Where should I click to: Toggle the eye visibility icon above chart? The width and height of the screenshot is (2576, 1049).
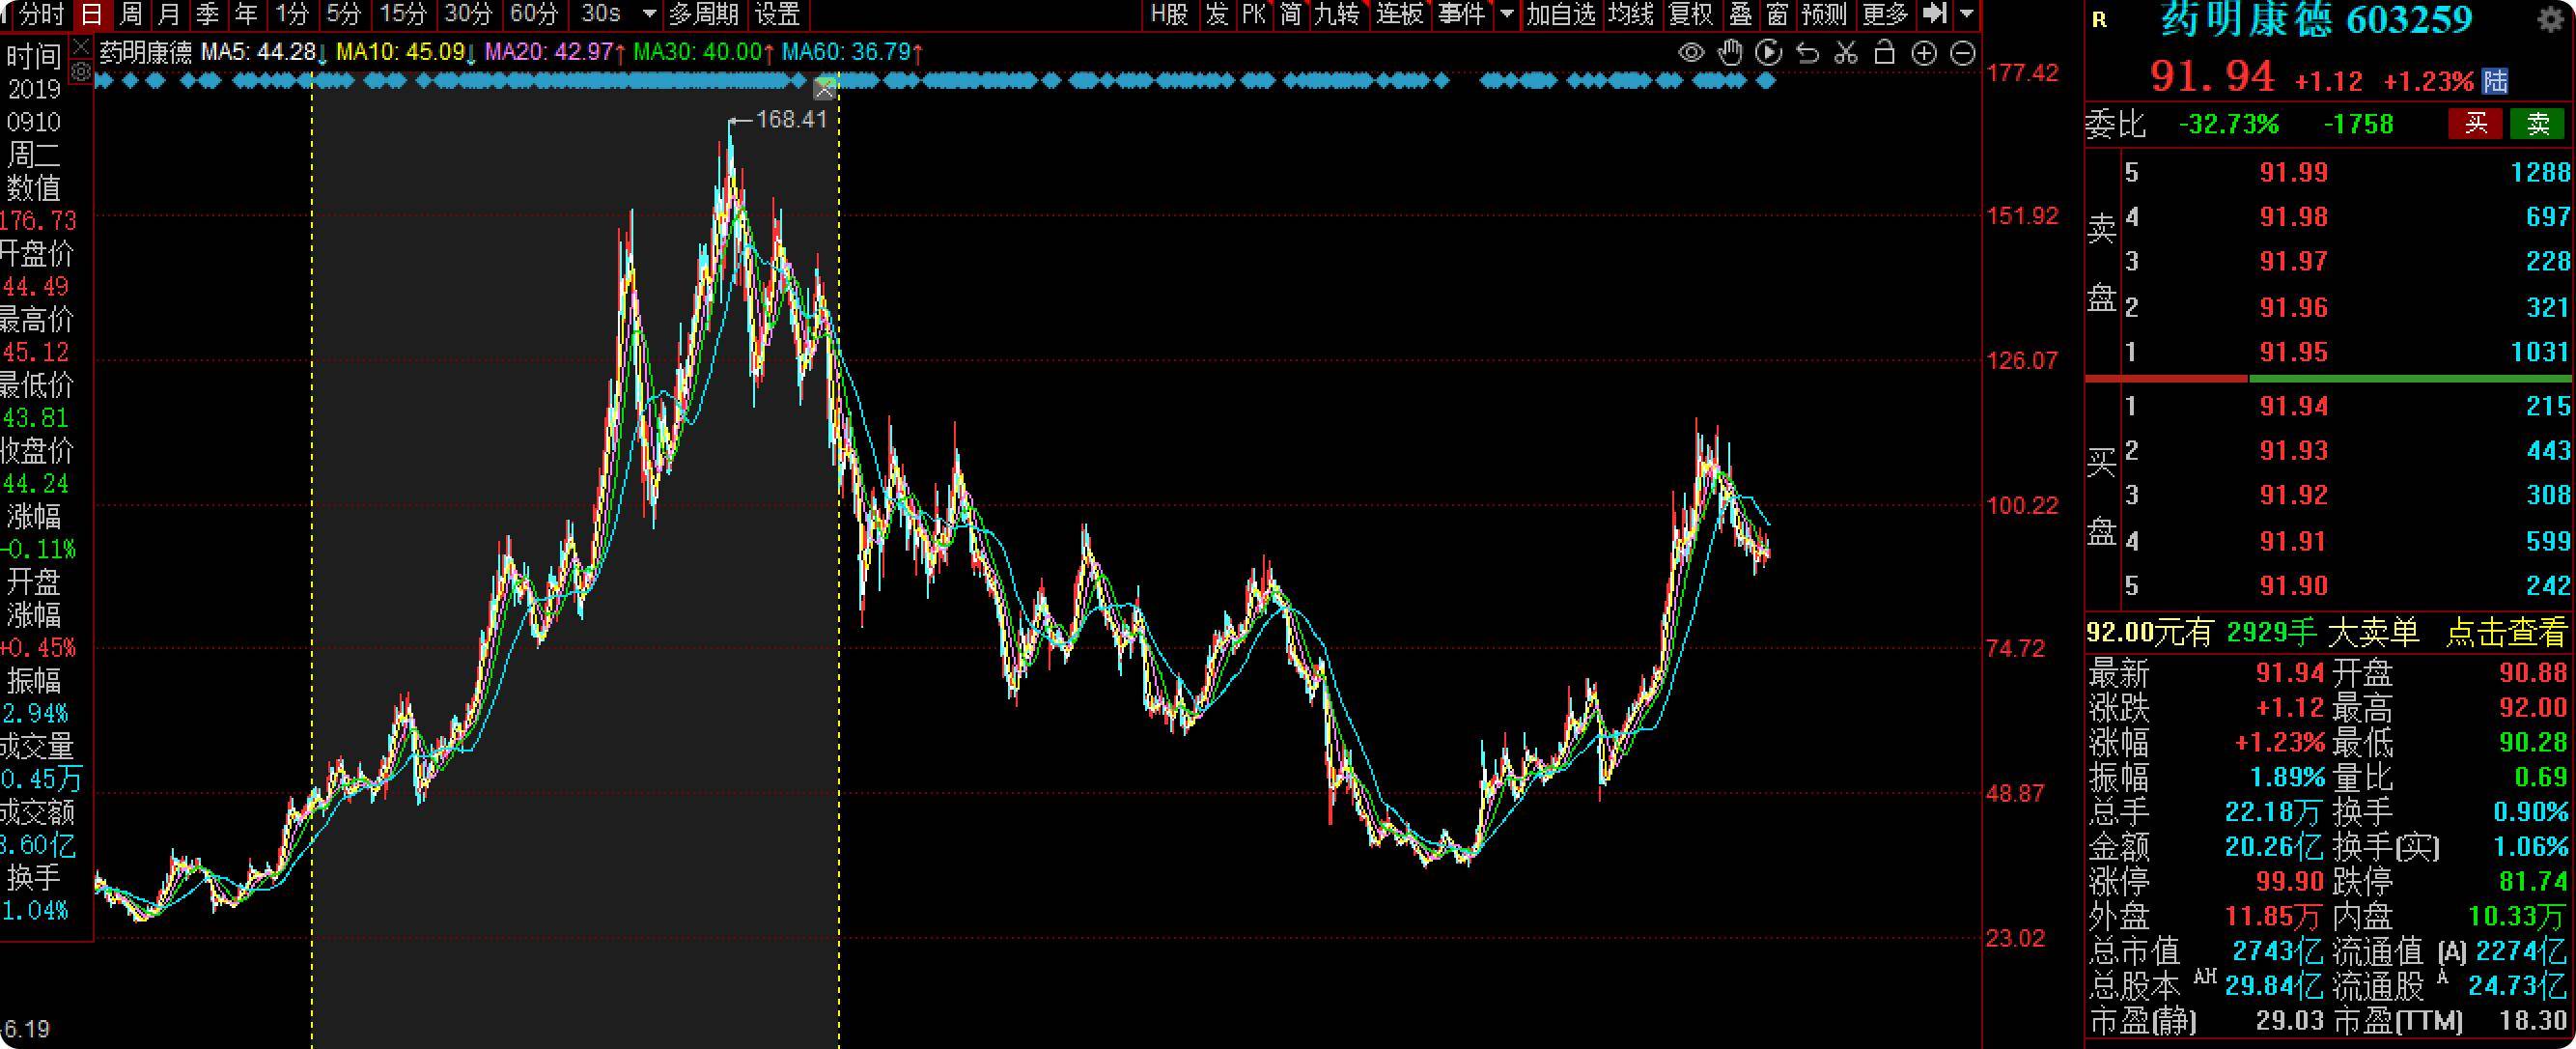[x=1691, y=53]
